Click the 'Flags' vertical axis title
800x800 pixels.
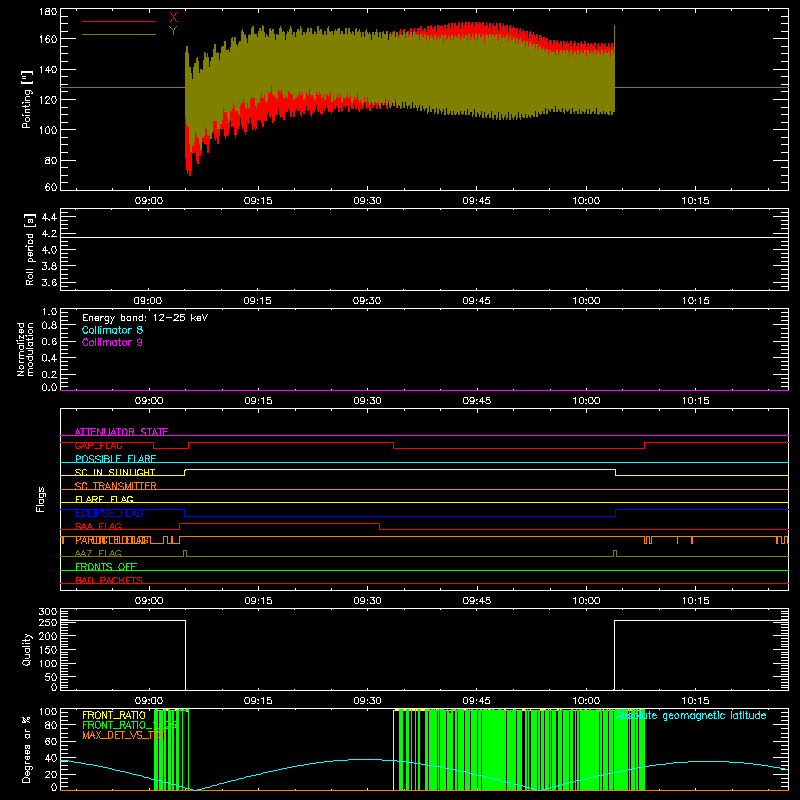(41, 499)
